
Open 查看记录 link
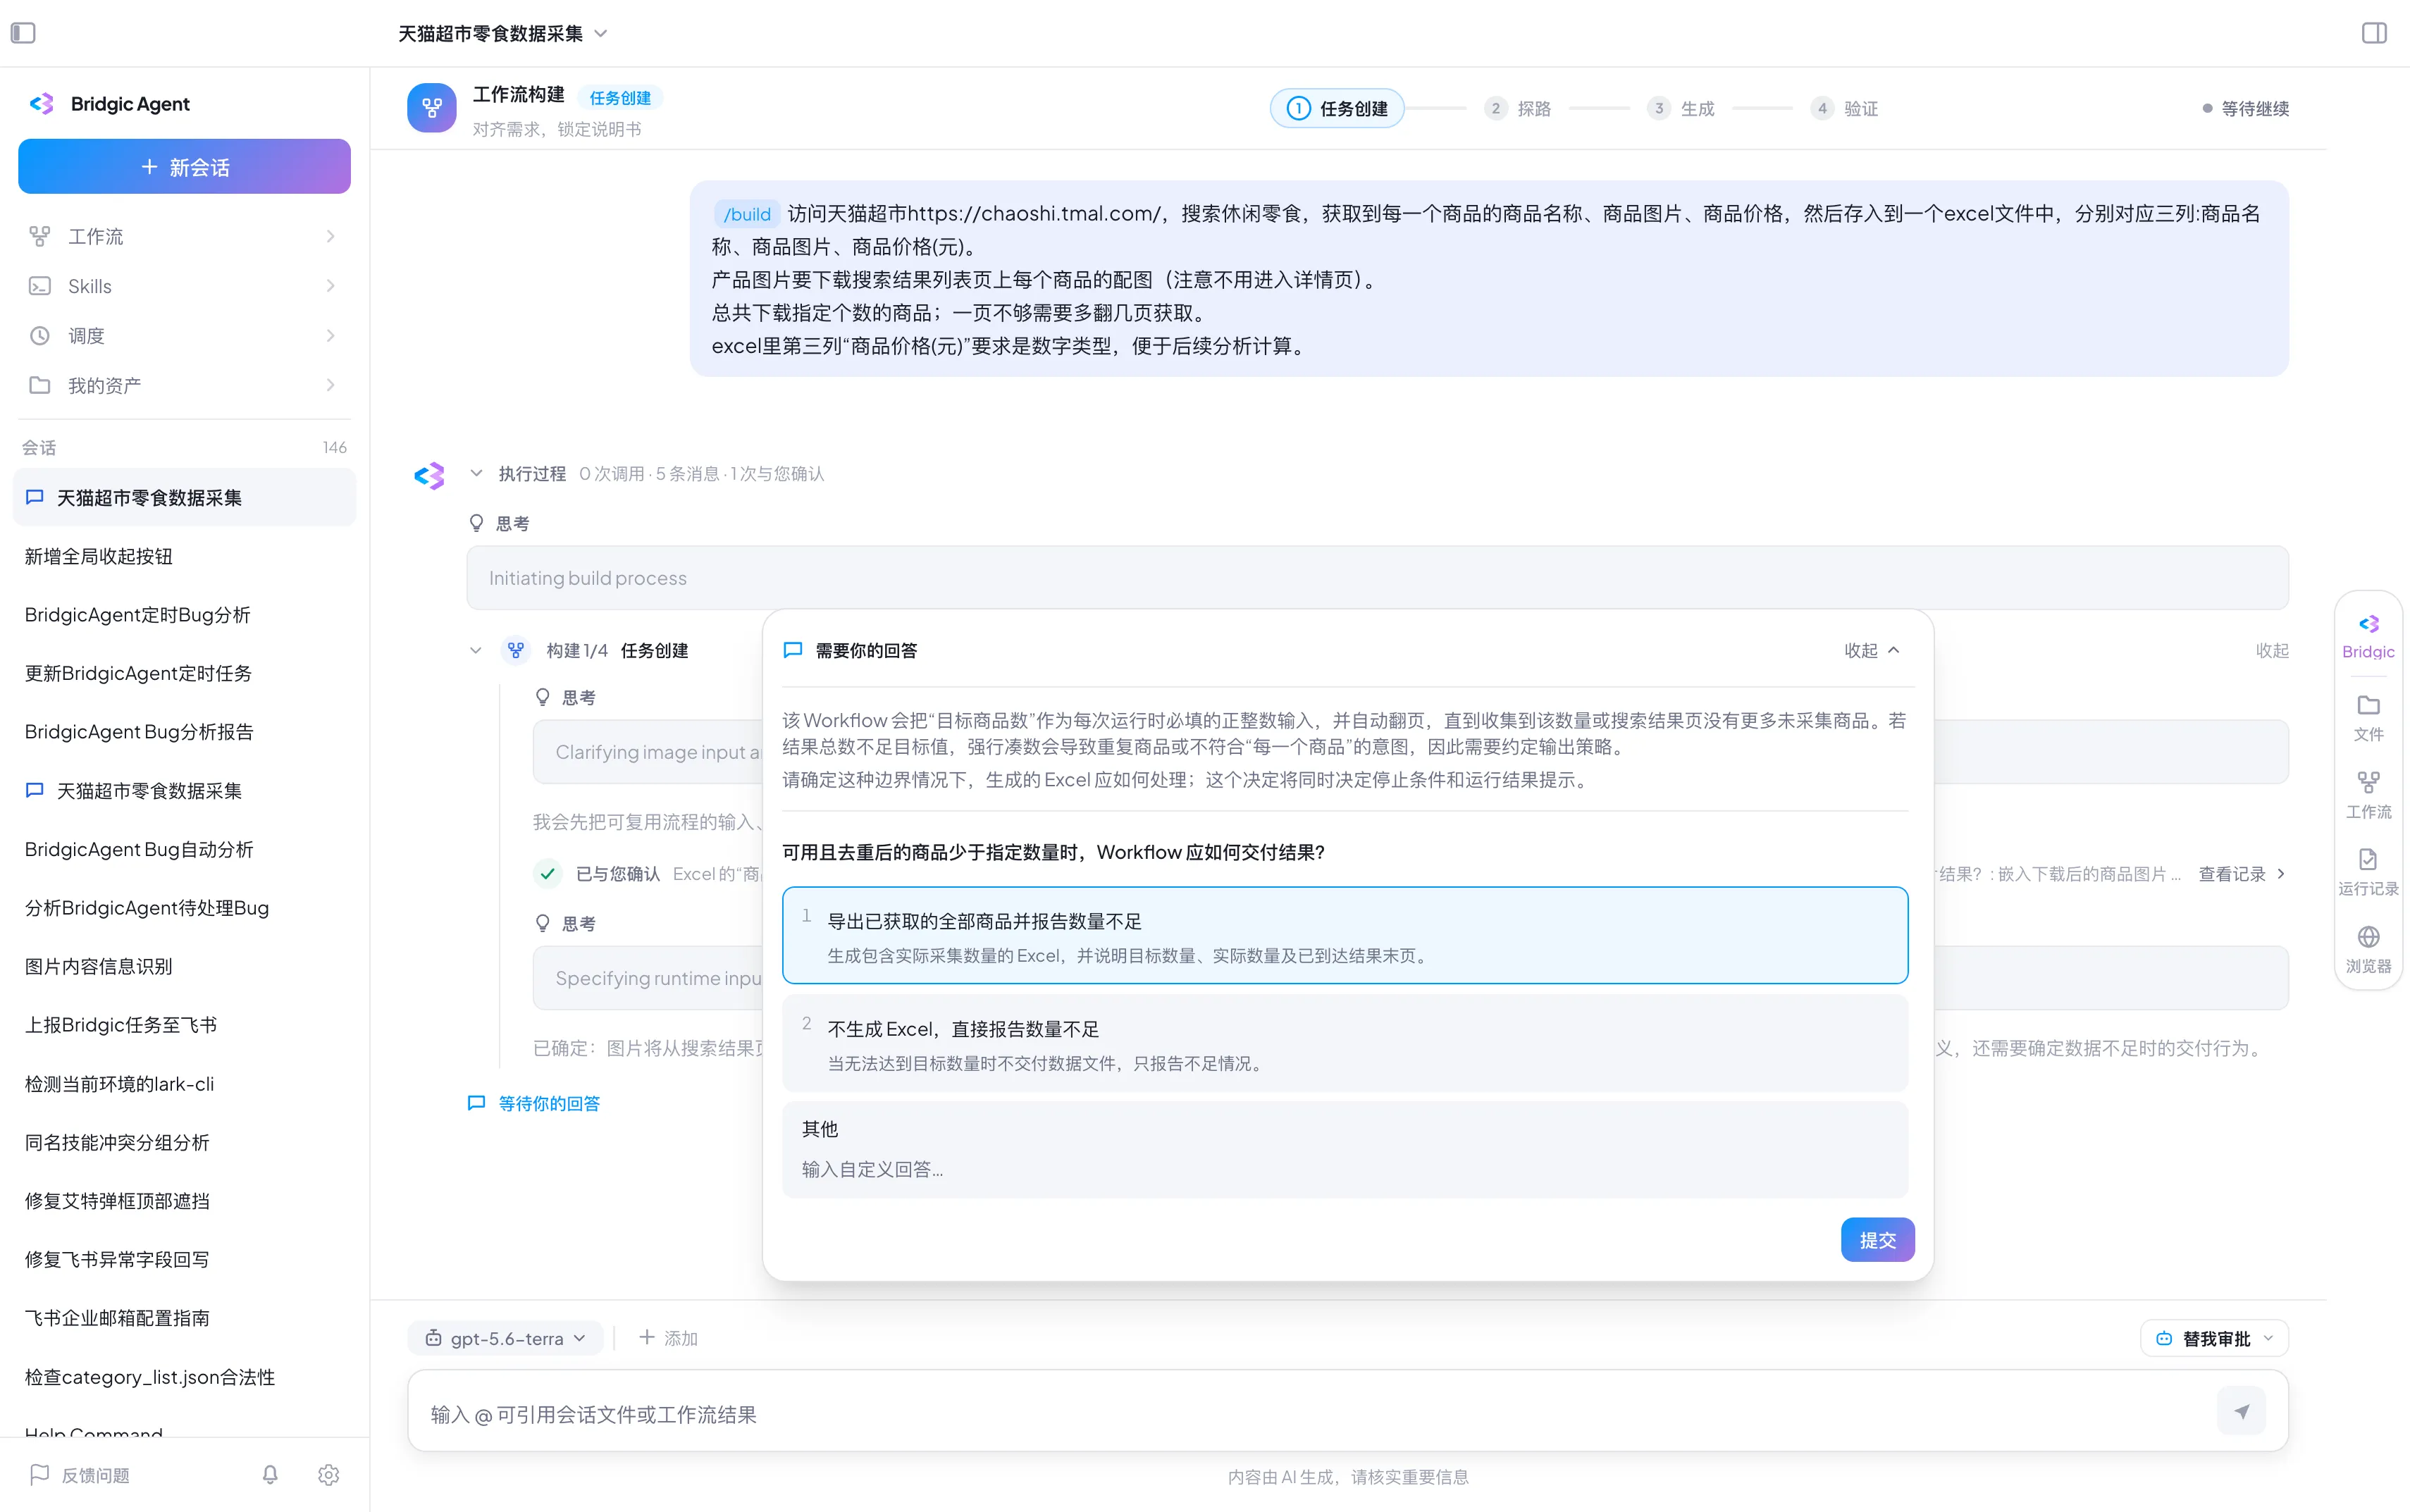pyautogui.click(x=2242, y=873)
